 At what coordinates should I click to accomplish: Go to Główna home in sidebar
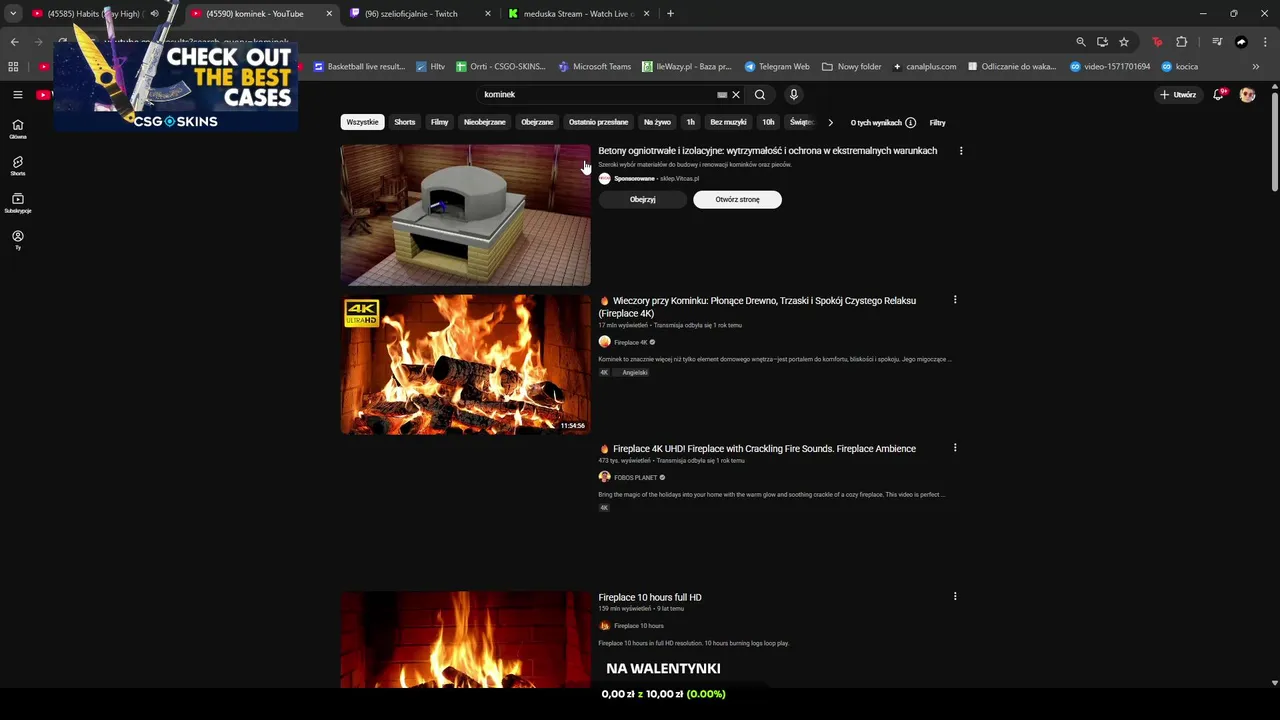tap(18, 129)
